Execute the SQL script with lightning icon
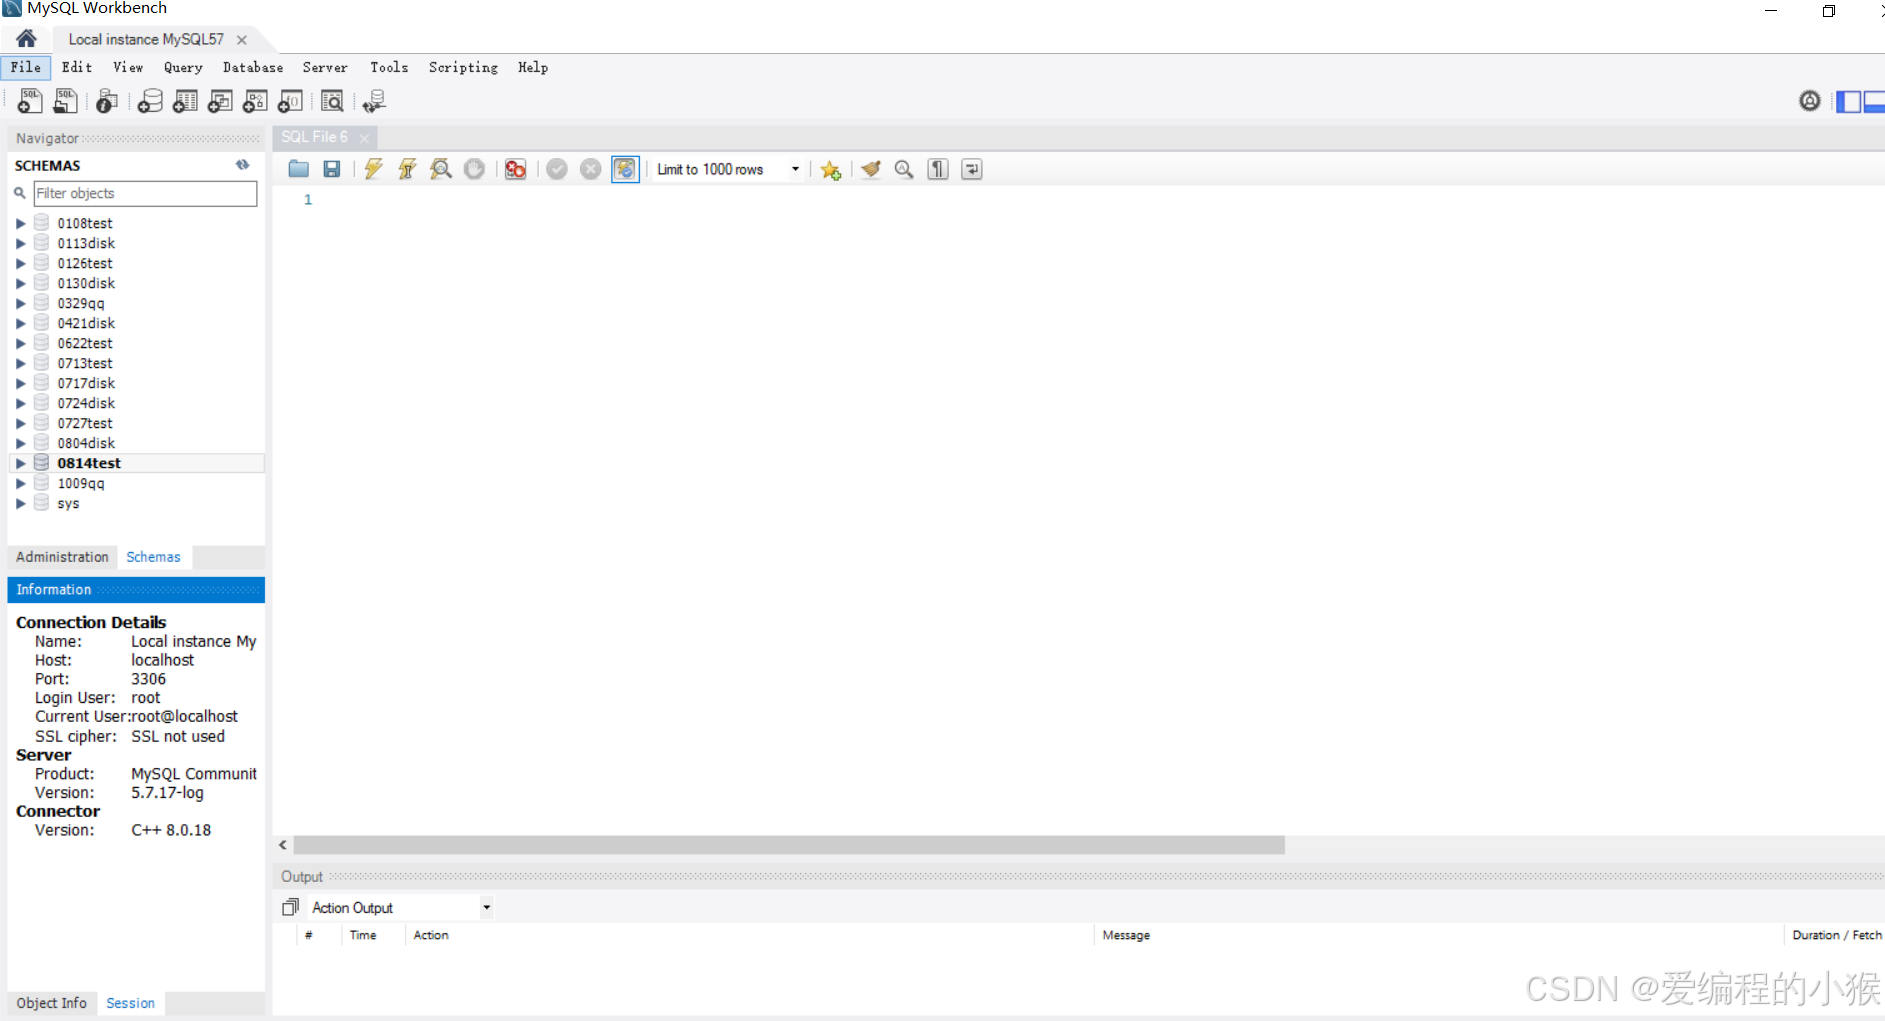 373,169
